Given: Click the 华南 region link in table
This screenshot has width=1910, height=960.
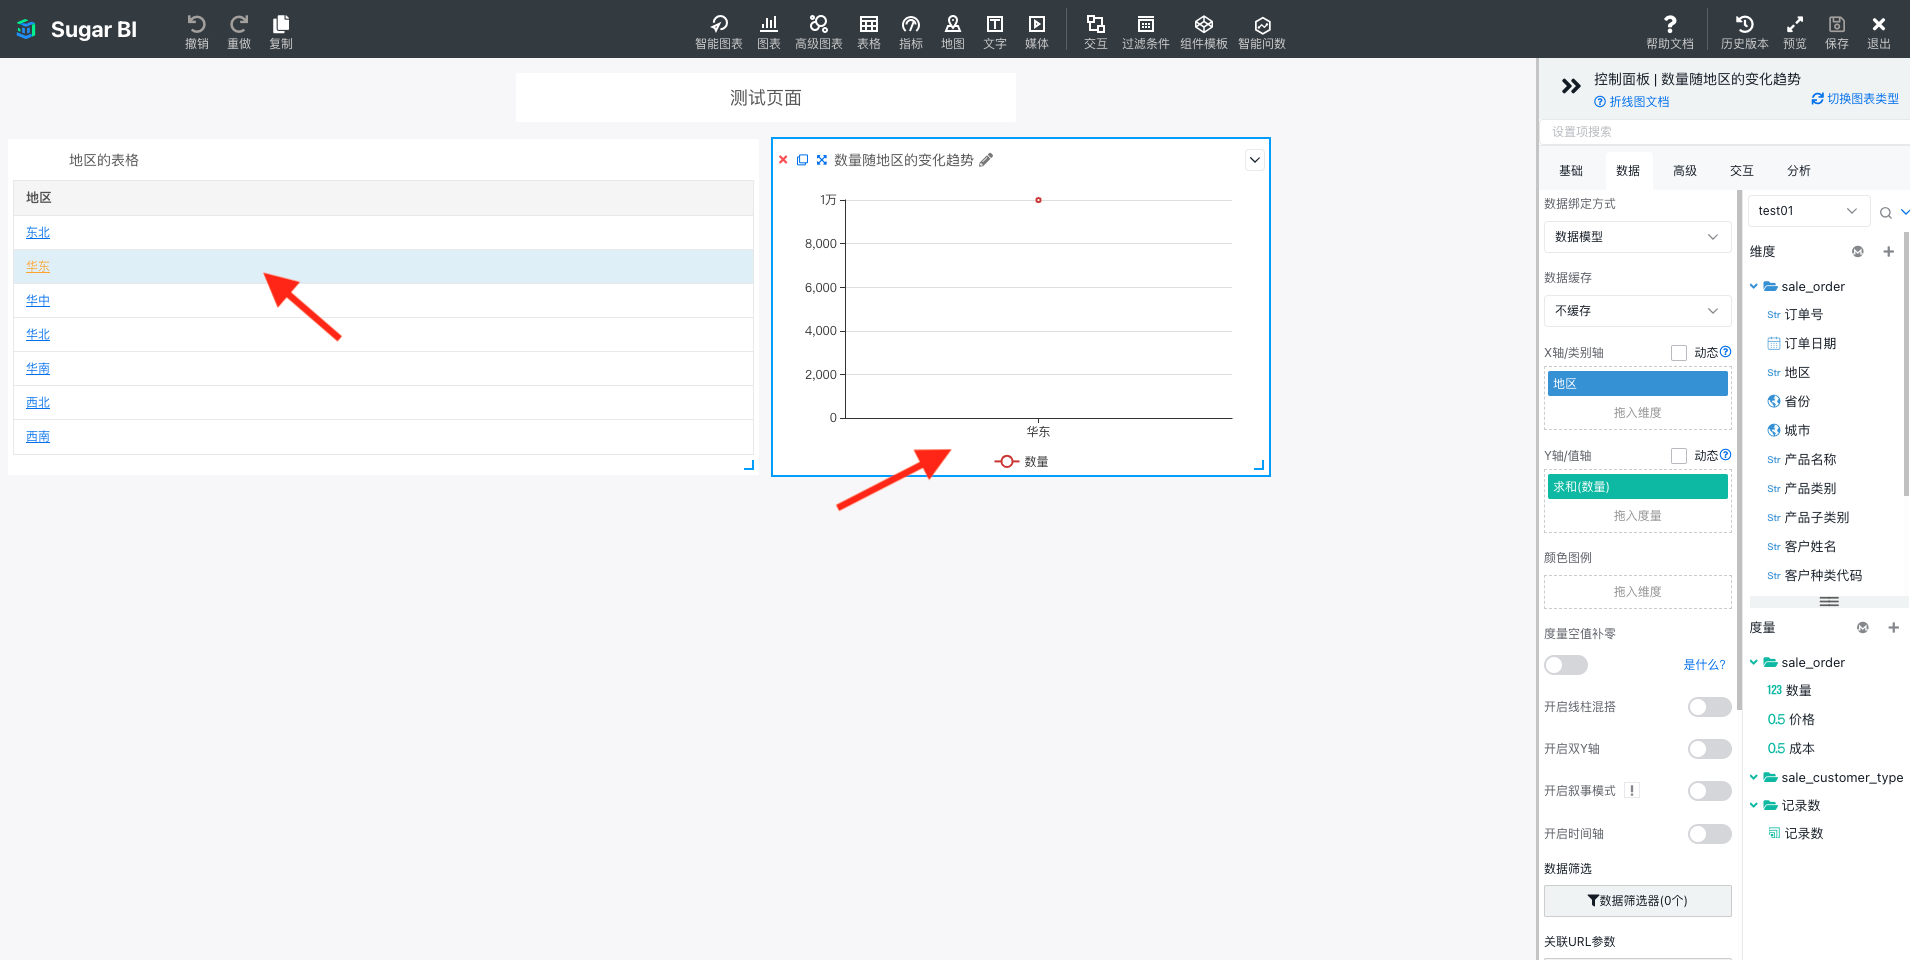Looking at the screenshot, I should [38, 369].
